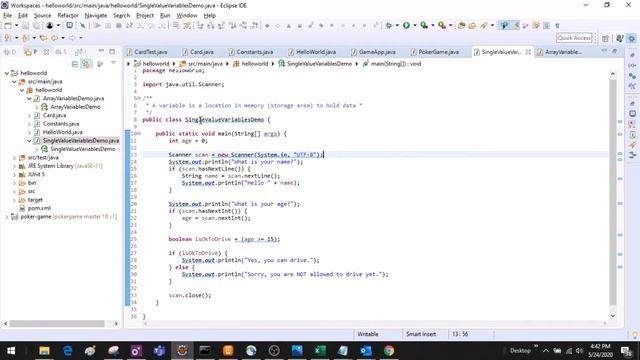Click SingleValueVariablesDemo in the breadcrumb
This screenshot has height=360, width=640.
coord(319,64)
